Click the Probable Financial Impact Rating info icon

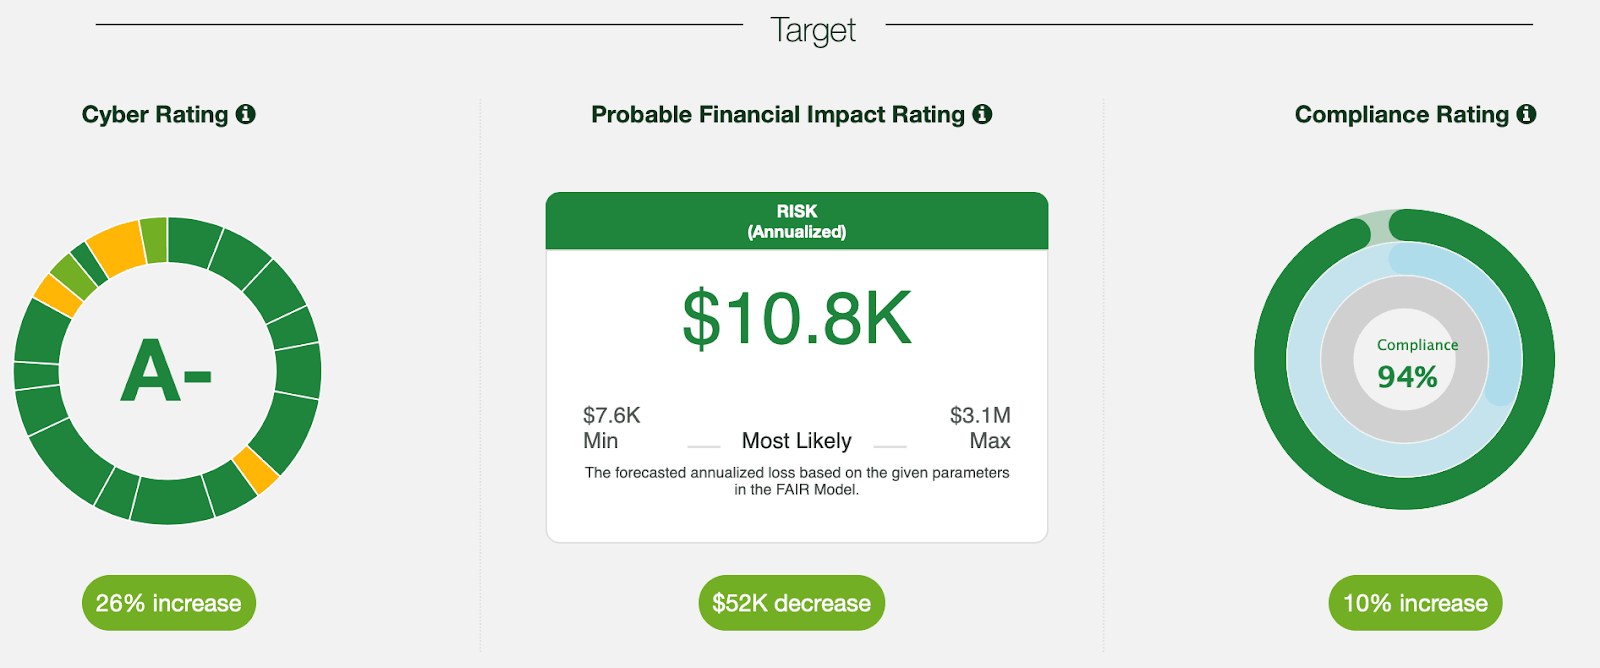point(983,114)
